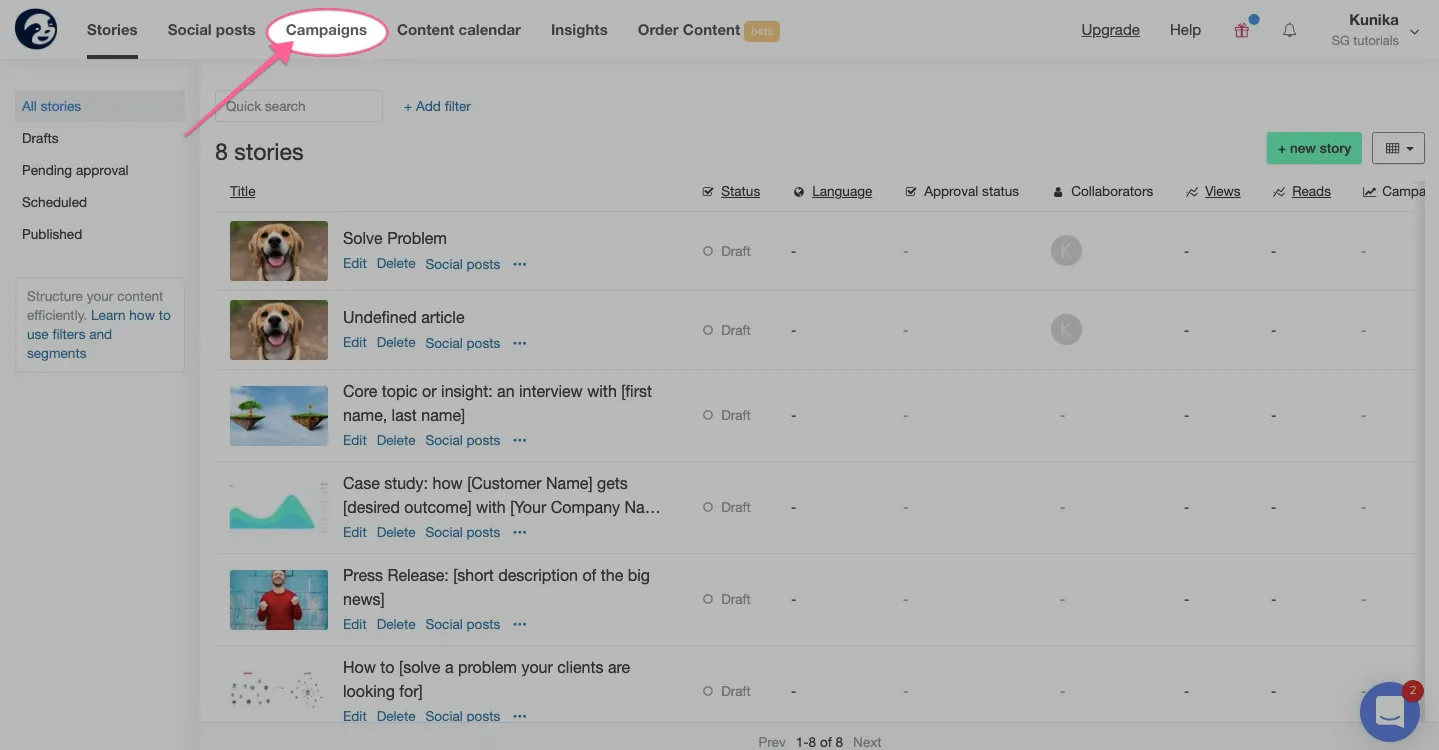Open more options for Undefined article
Screen dimensions: 1439x750
pyautogui.click(x=520, y=343)
